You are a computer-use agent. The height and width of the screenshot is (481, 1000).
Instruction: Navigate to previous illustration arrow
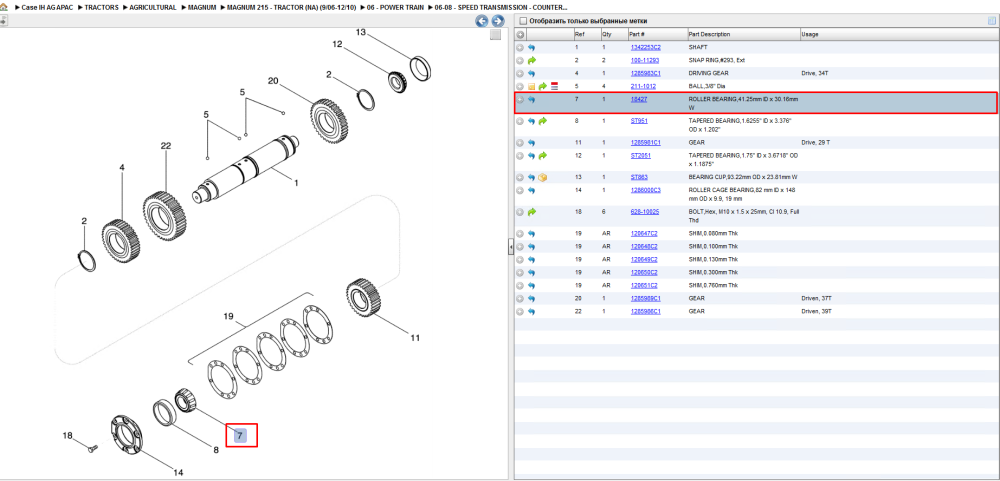pyautogui.click(x=482, y=21)
